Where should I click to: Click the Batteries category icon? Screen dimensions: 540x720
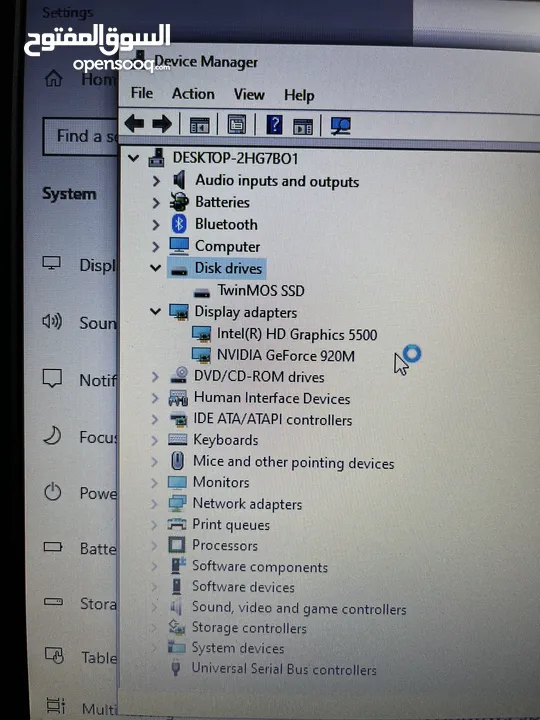(179, 202)
